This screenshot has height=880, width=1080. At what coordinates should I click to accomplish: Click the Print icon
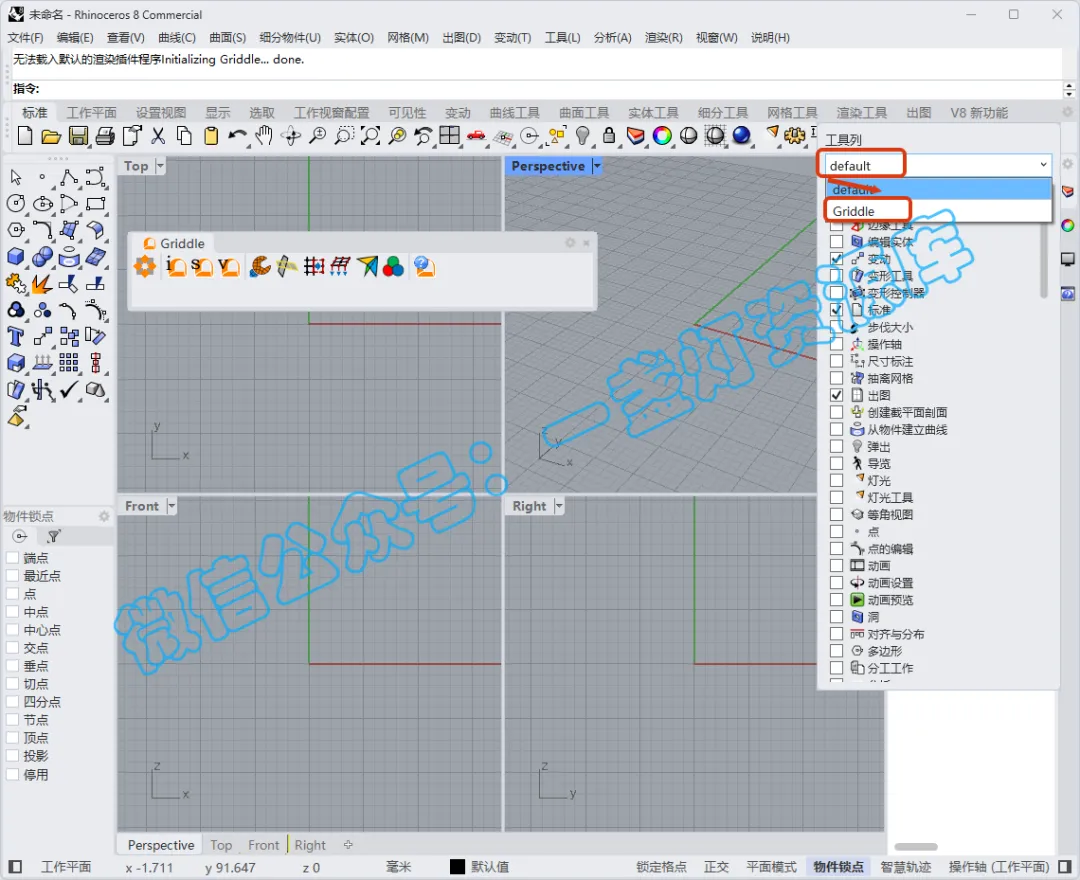point(105,136)
